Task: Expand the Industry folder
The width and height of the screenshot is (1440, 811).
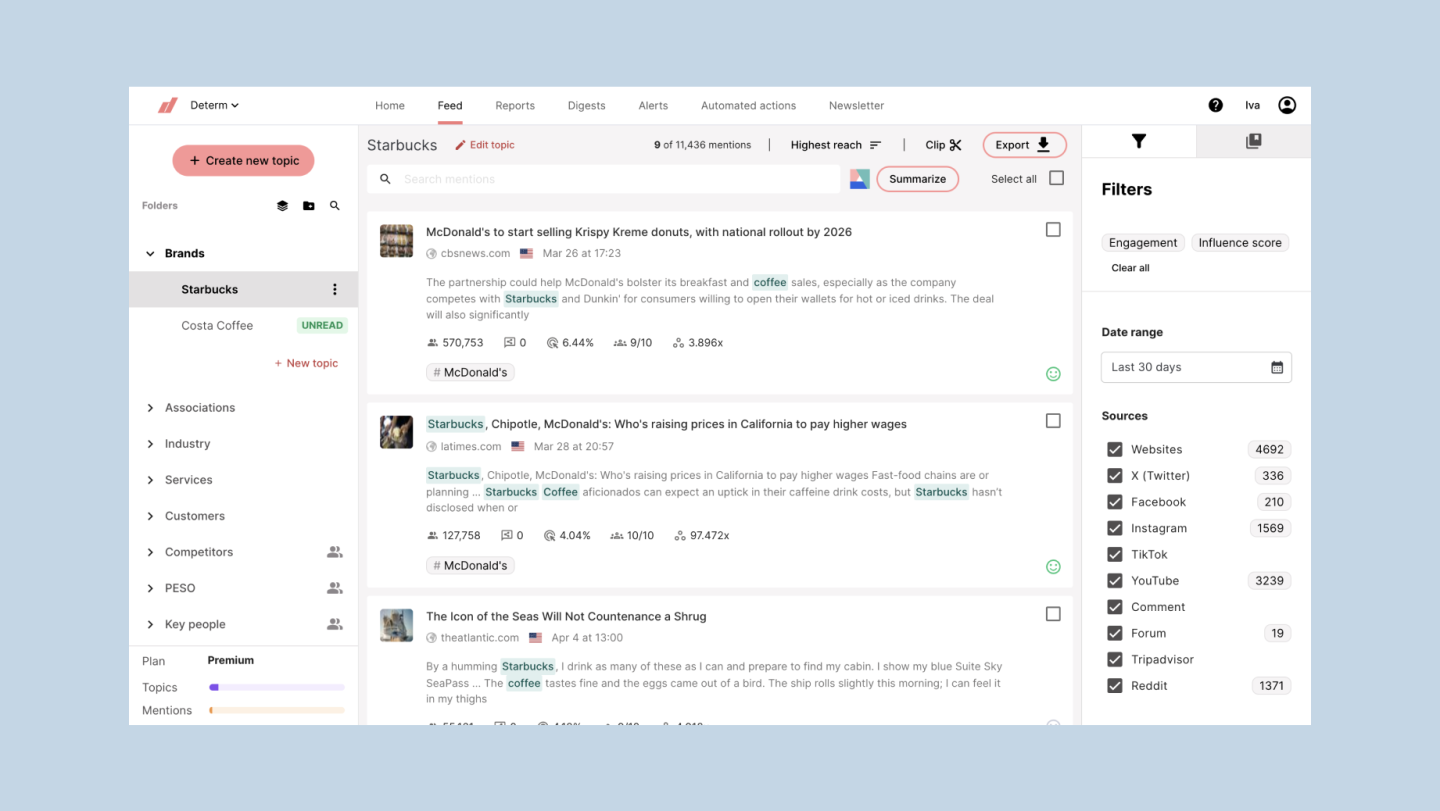Action: [x=150, y=444]
